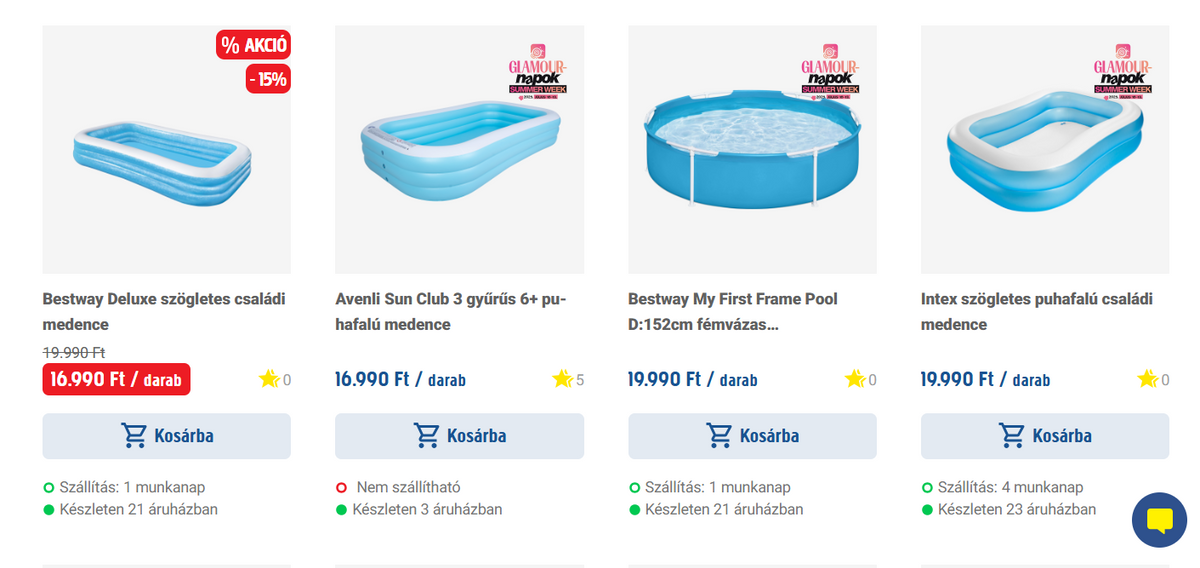Open the yellow chat bubble icon
This screenshot has height=568, width=1200.
click(x=1159, y=520)
